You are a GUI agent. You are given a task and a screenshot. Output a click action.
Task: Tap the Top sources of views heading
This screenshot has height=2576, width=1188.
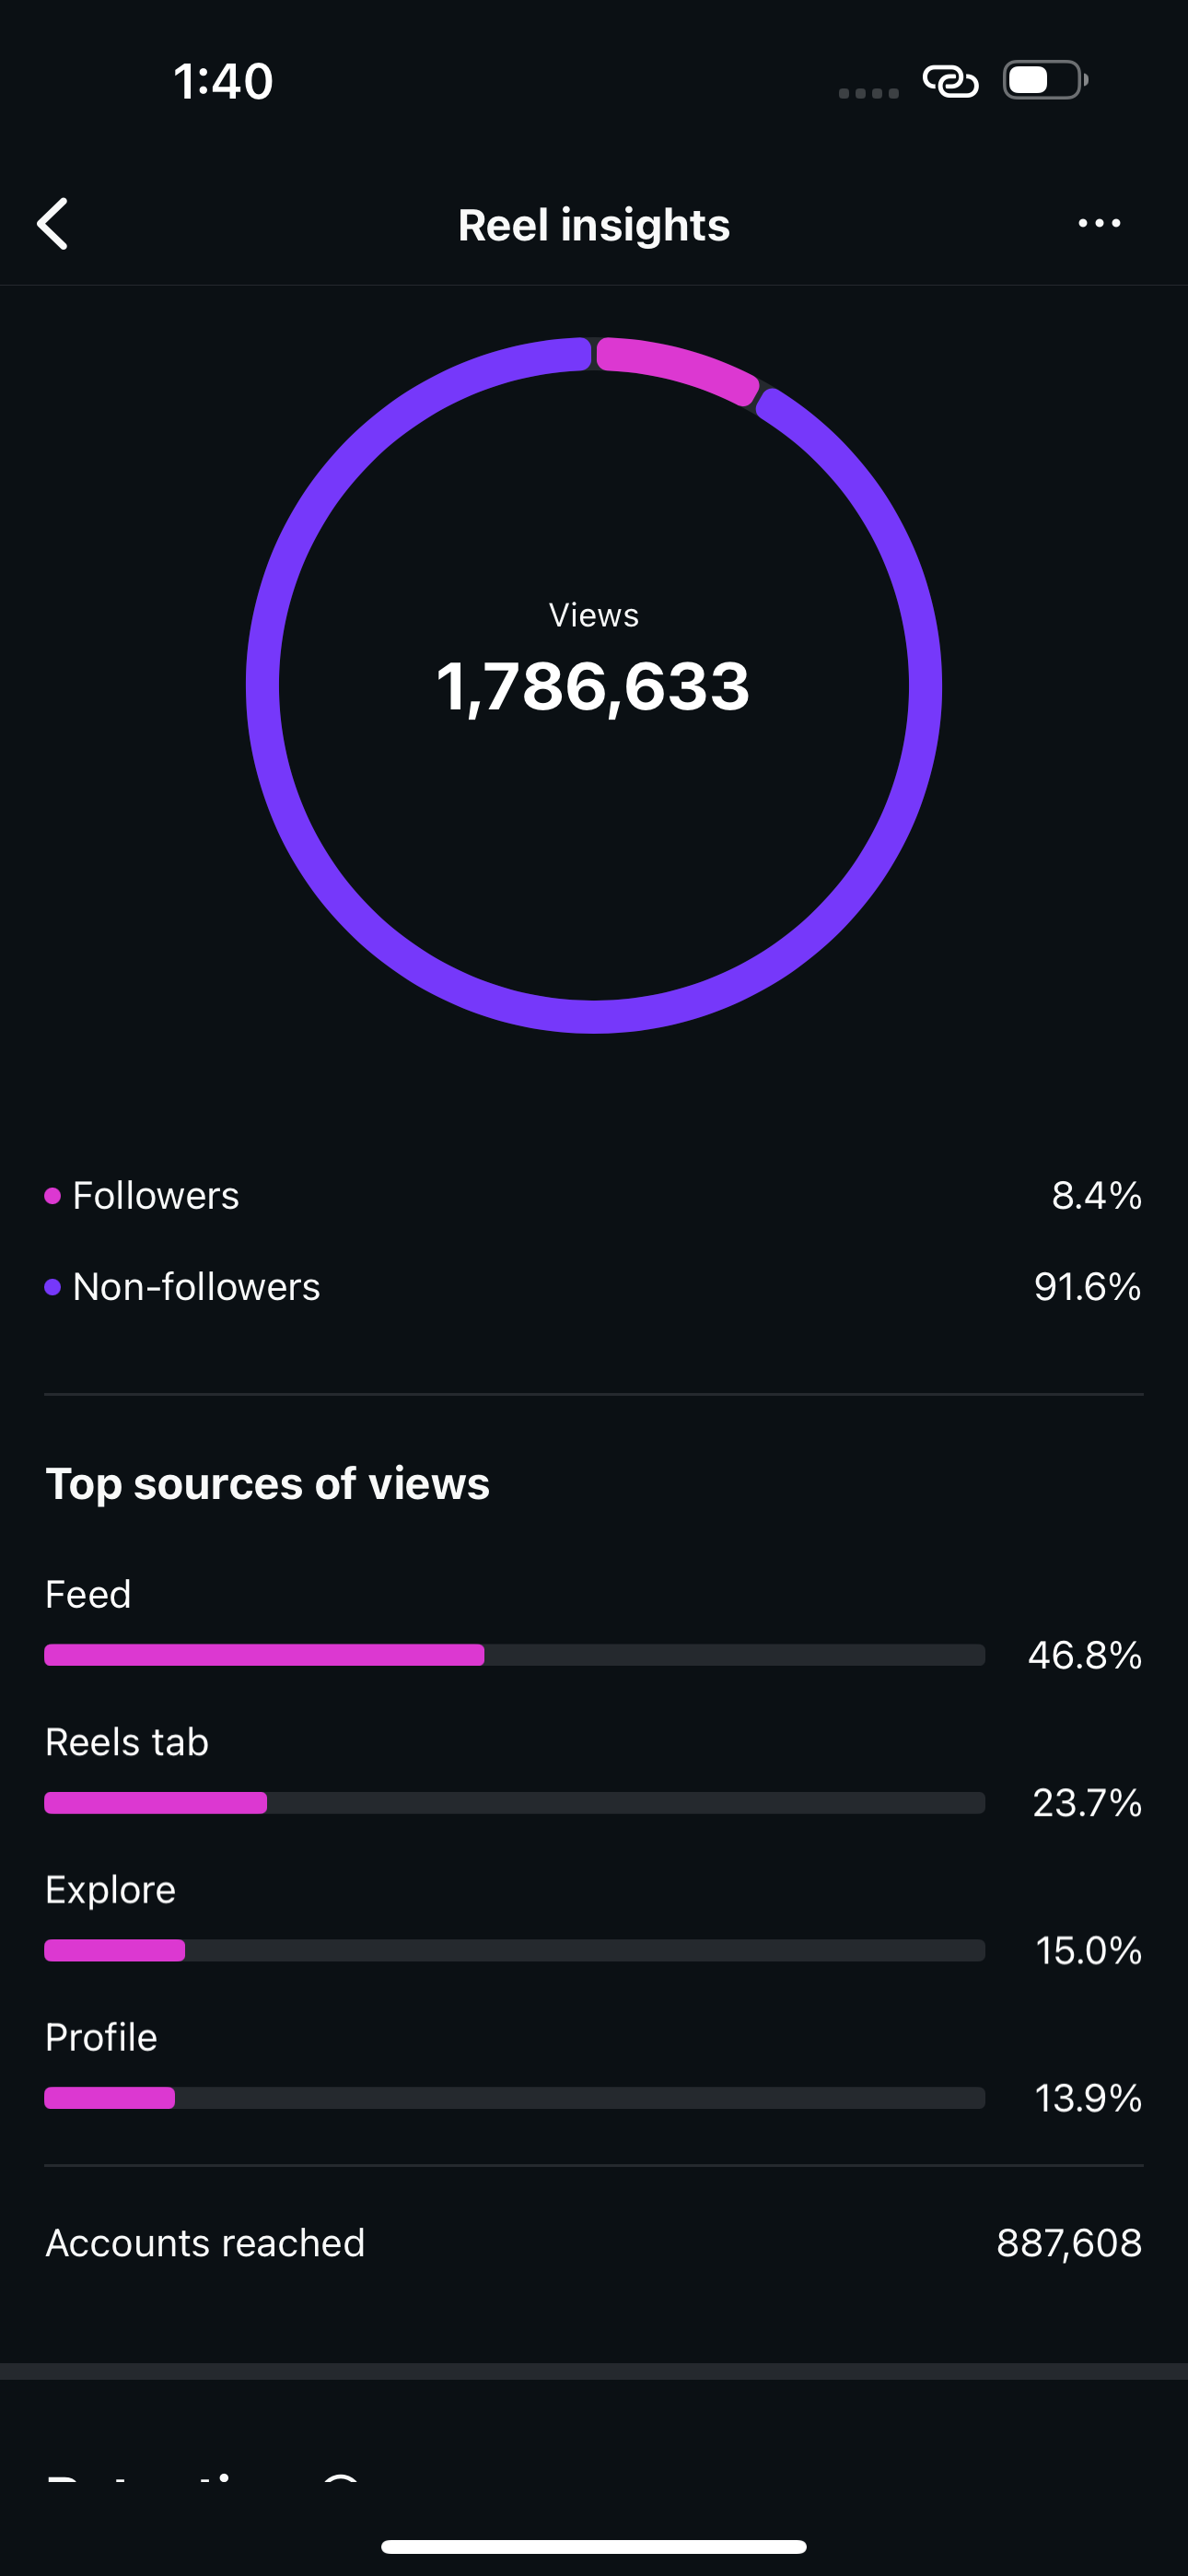point(268,1484)
